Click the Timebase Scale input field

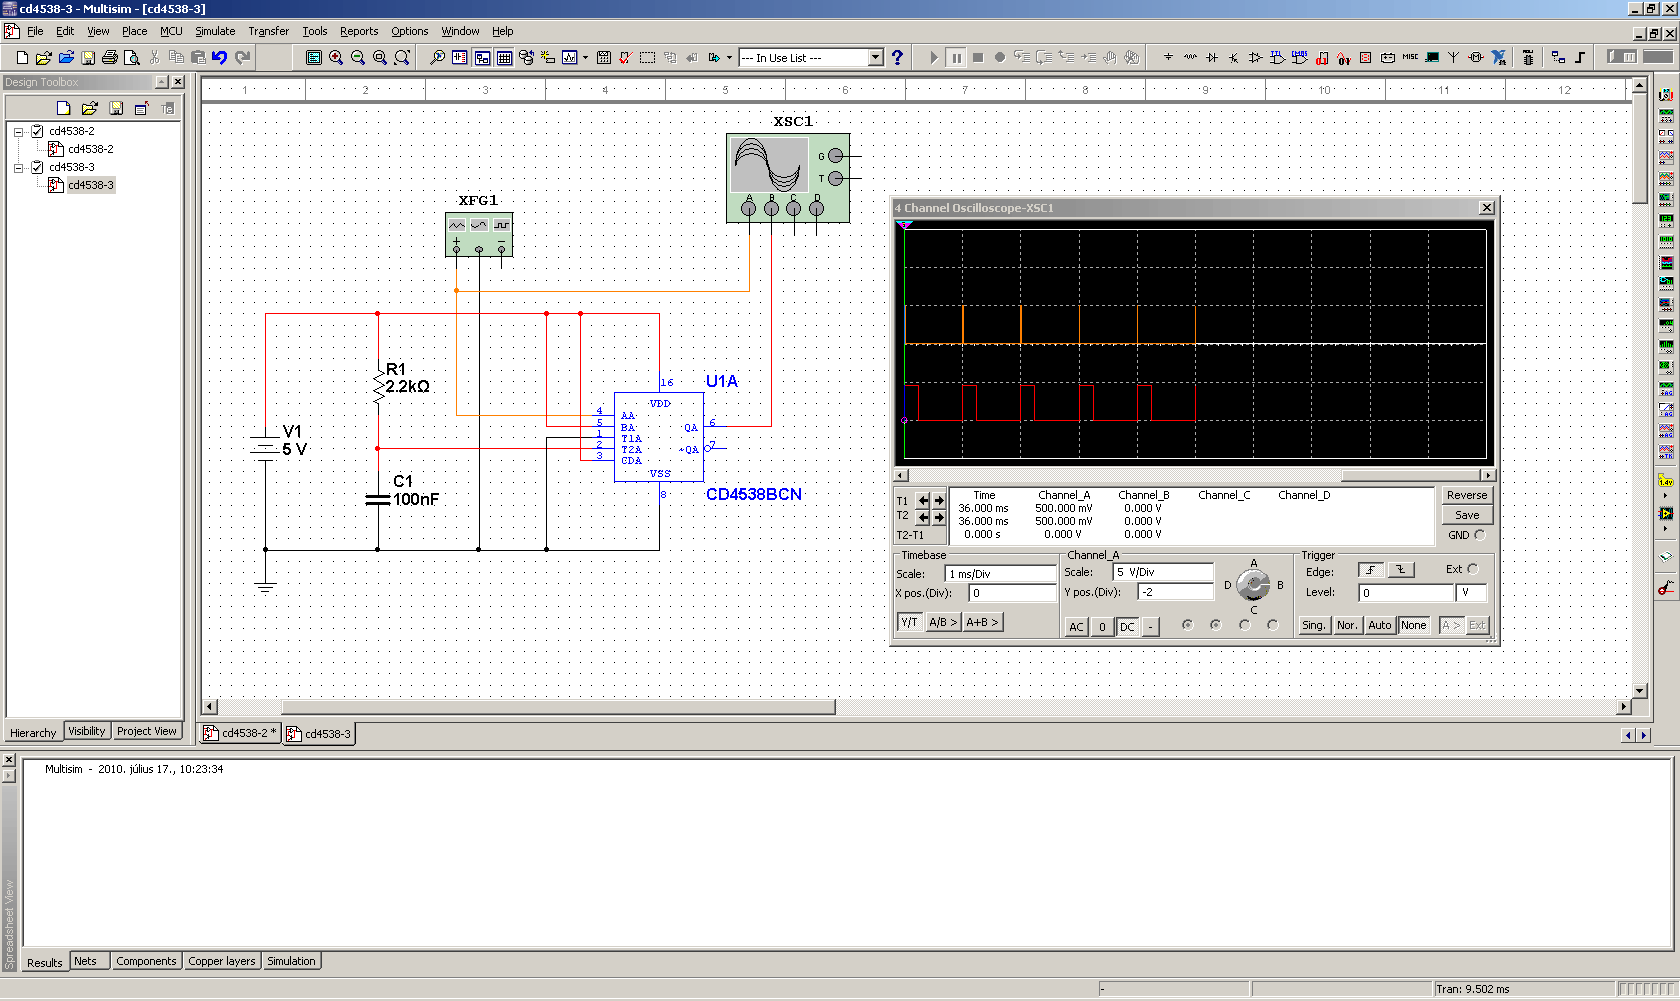[1000, 574]
